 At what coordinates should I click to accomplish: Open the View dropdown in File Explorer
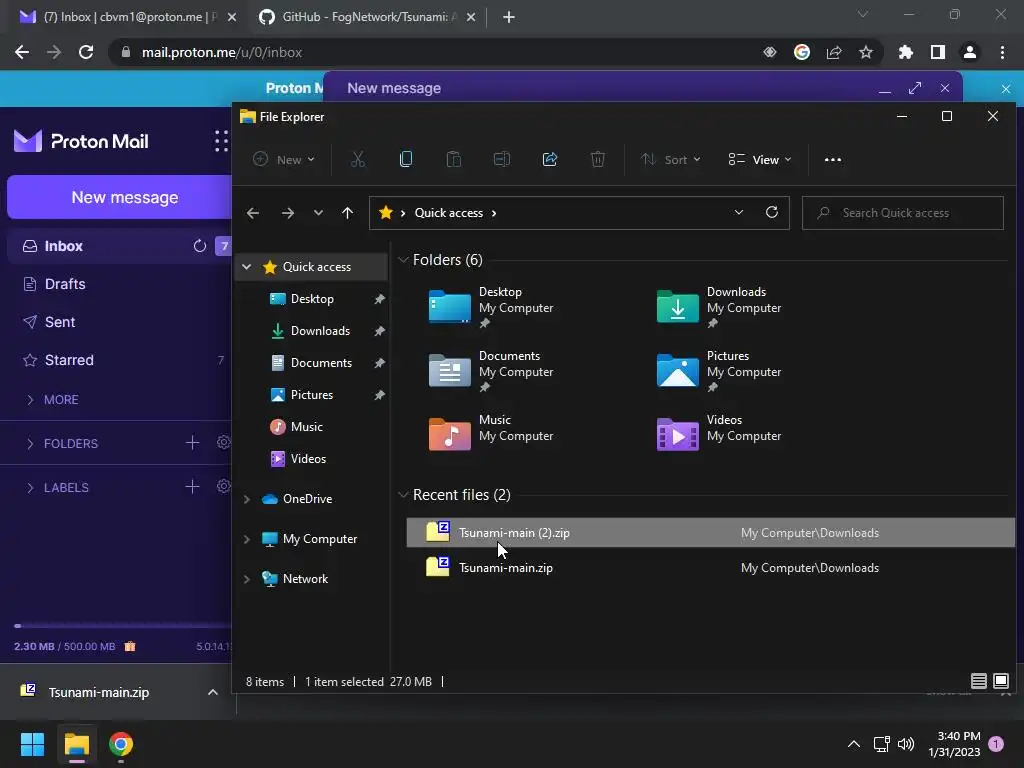point(760,159)
